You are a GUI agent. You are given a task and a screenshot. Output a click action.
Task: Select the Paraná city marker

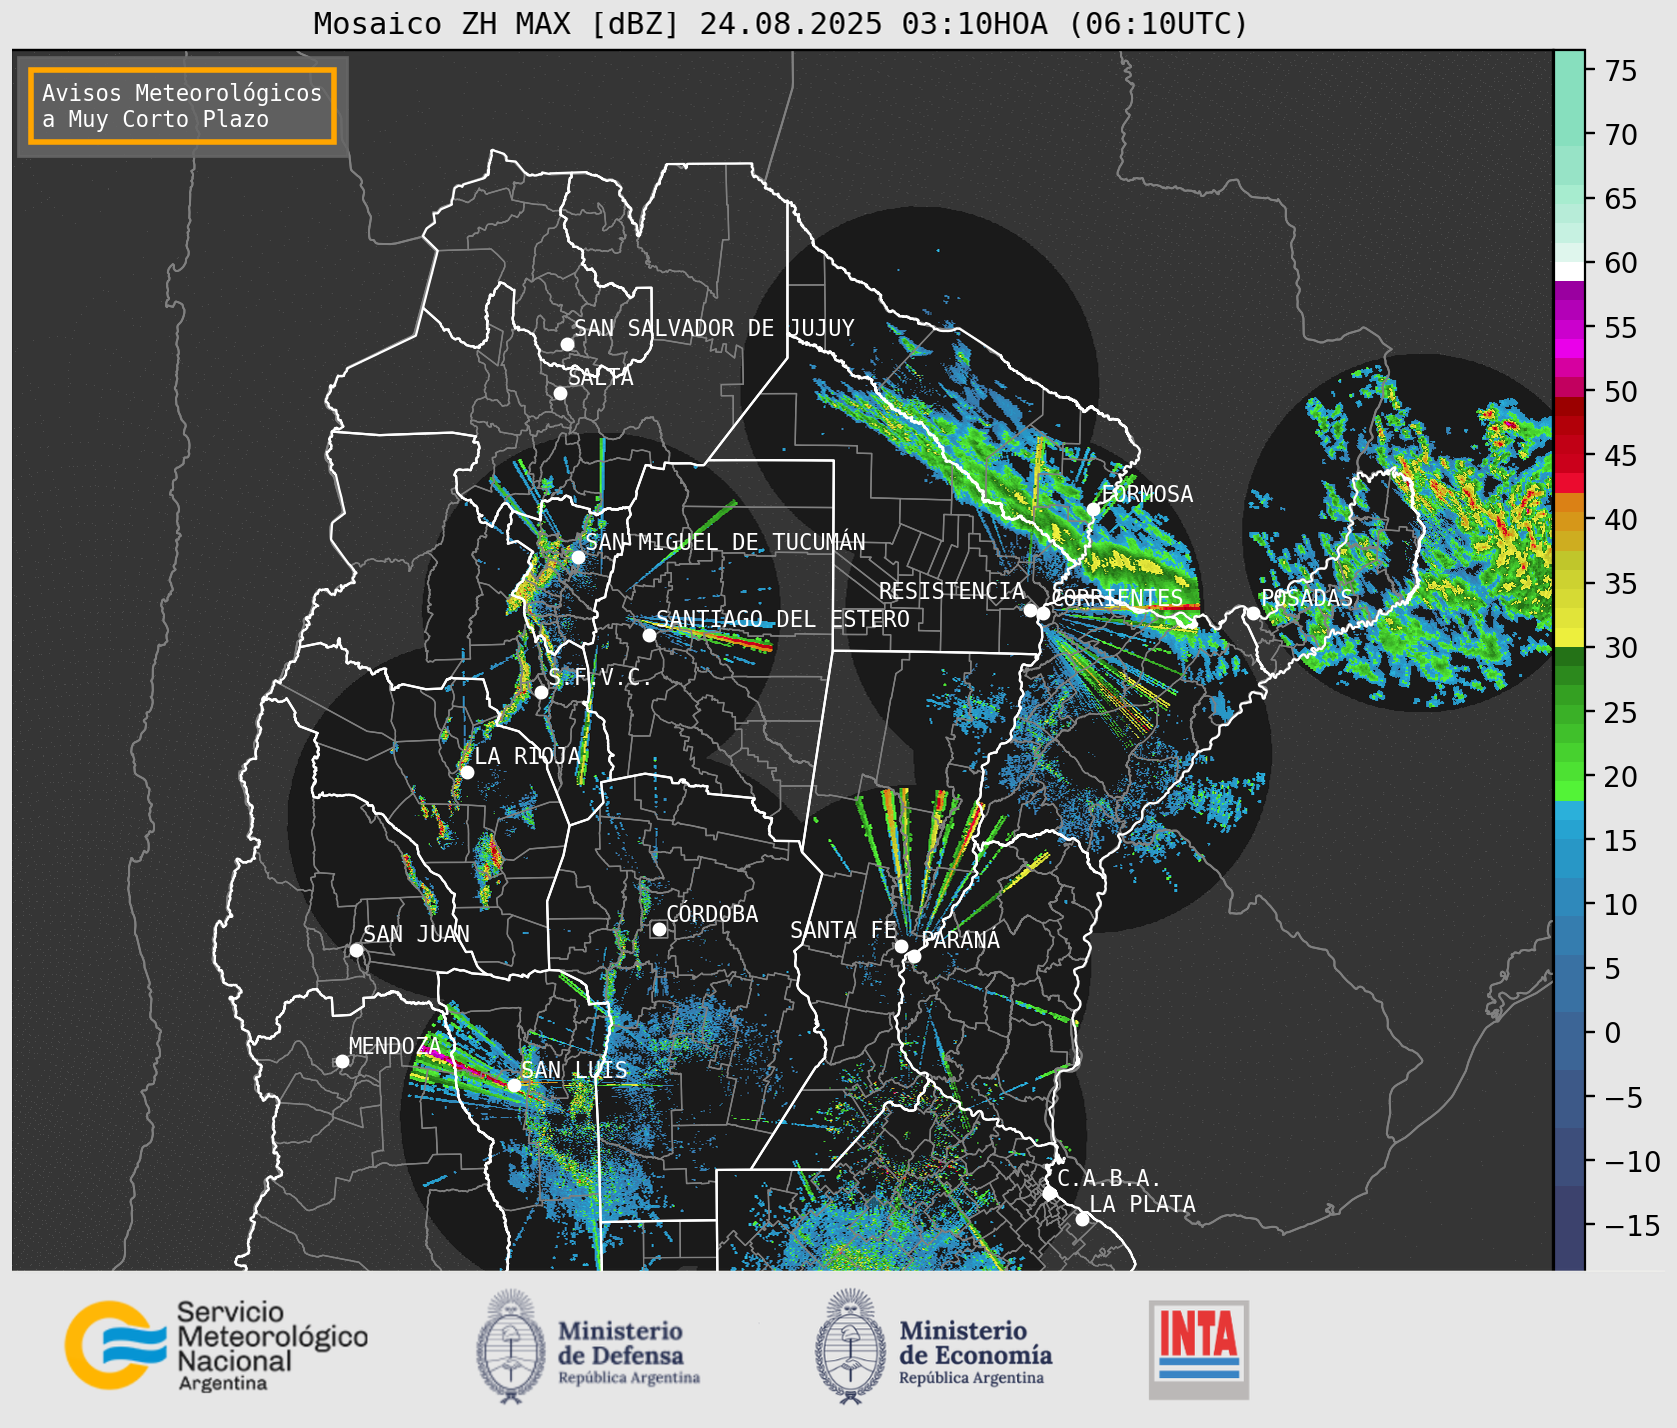(914, 956)
